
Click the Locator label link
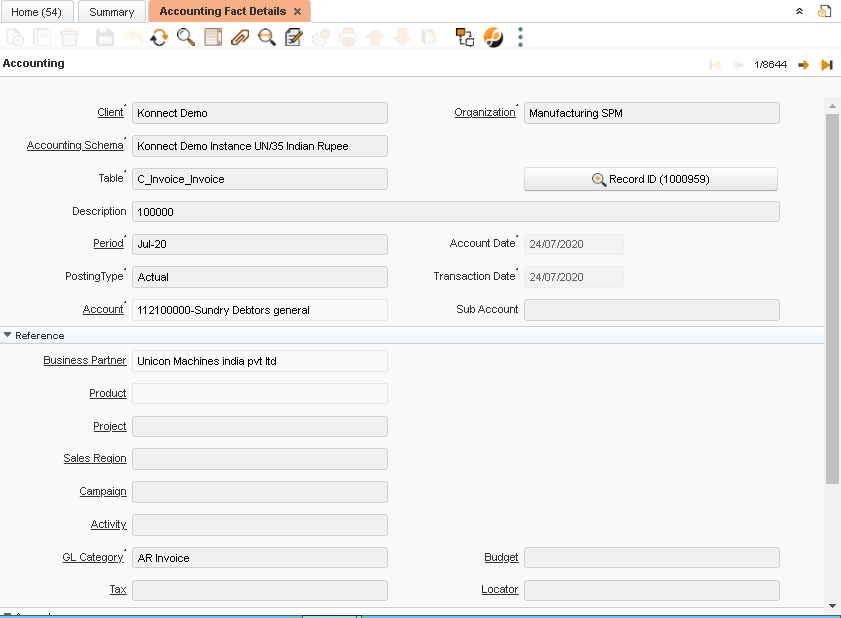click(x=499, y=590)
